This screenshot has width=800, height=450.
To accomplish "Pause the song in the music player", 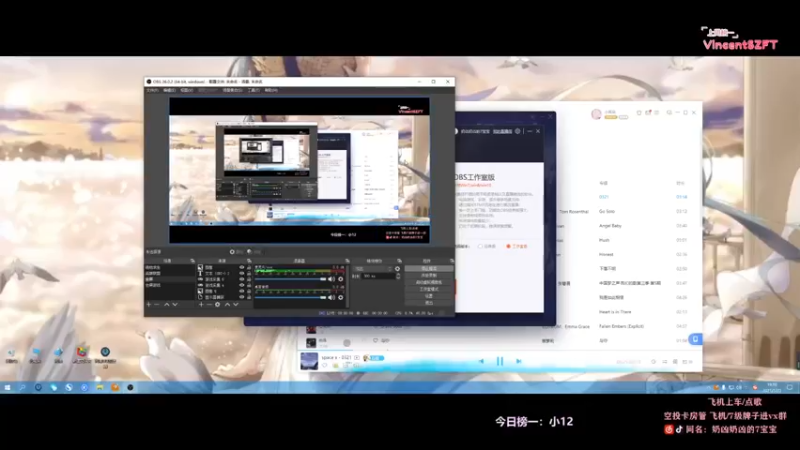I will click(x=499, y=361).
